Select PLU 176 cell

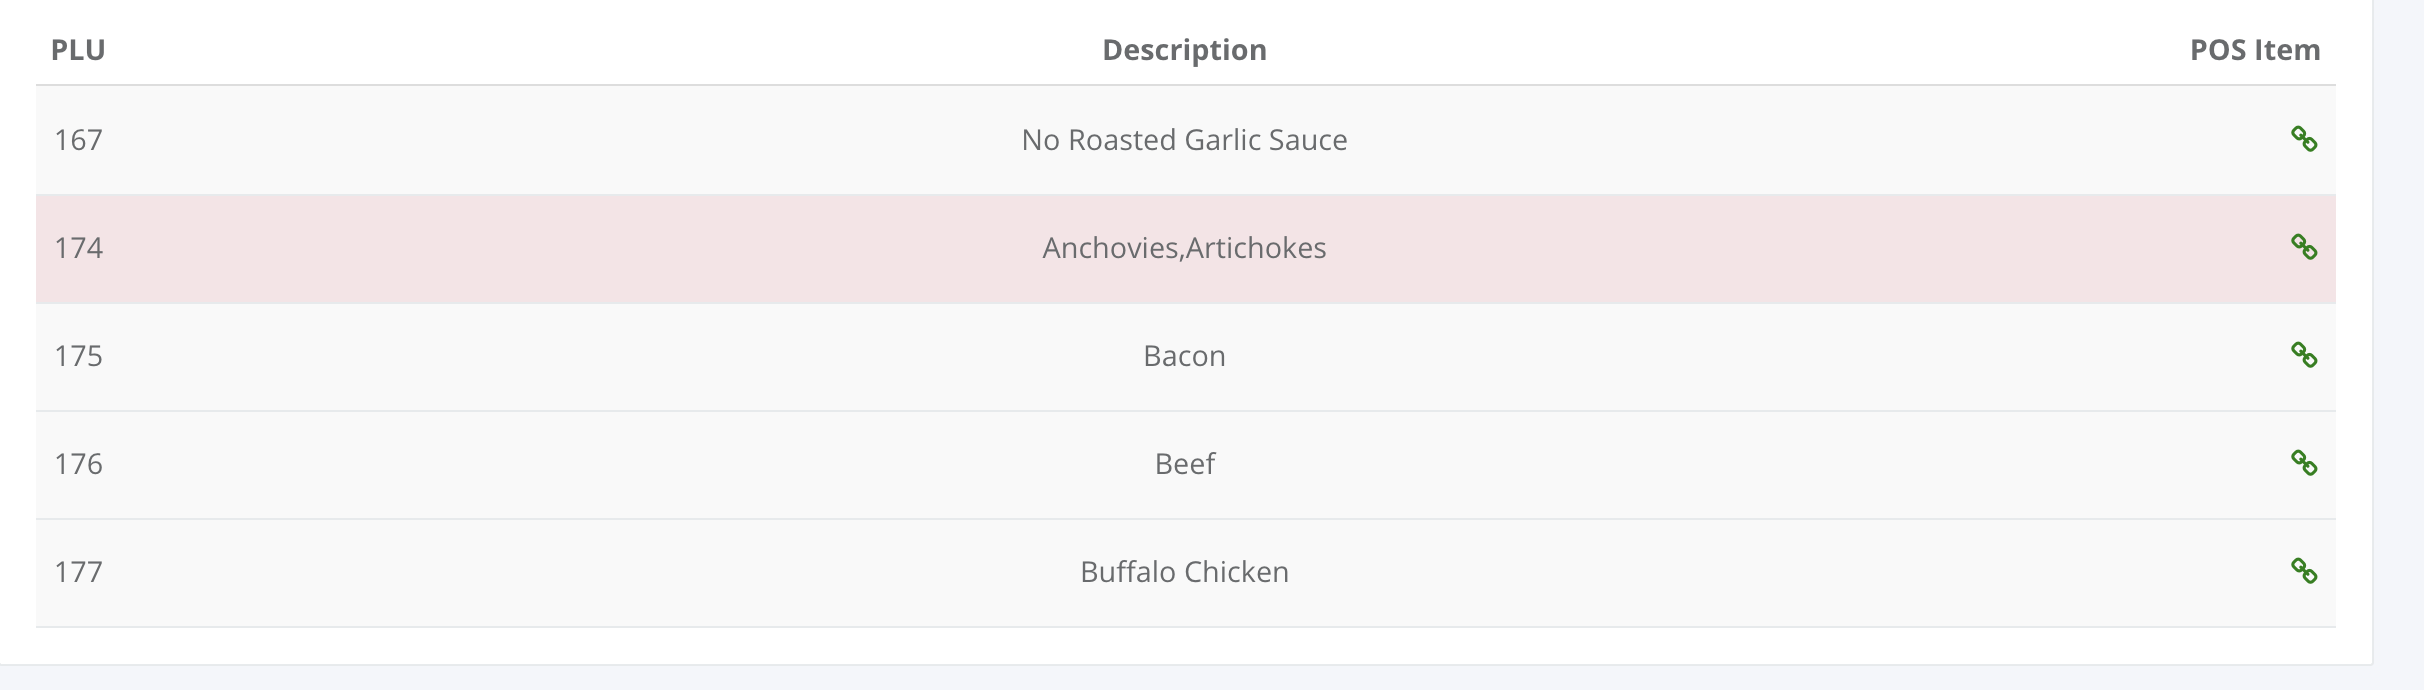(78, 464)
